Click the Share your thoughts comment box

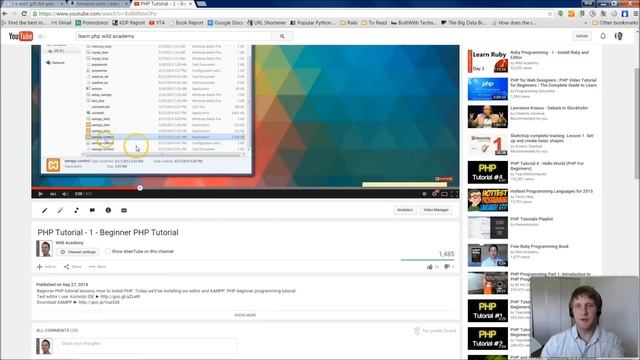146,345
